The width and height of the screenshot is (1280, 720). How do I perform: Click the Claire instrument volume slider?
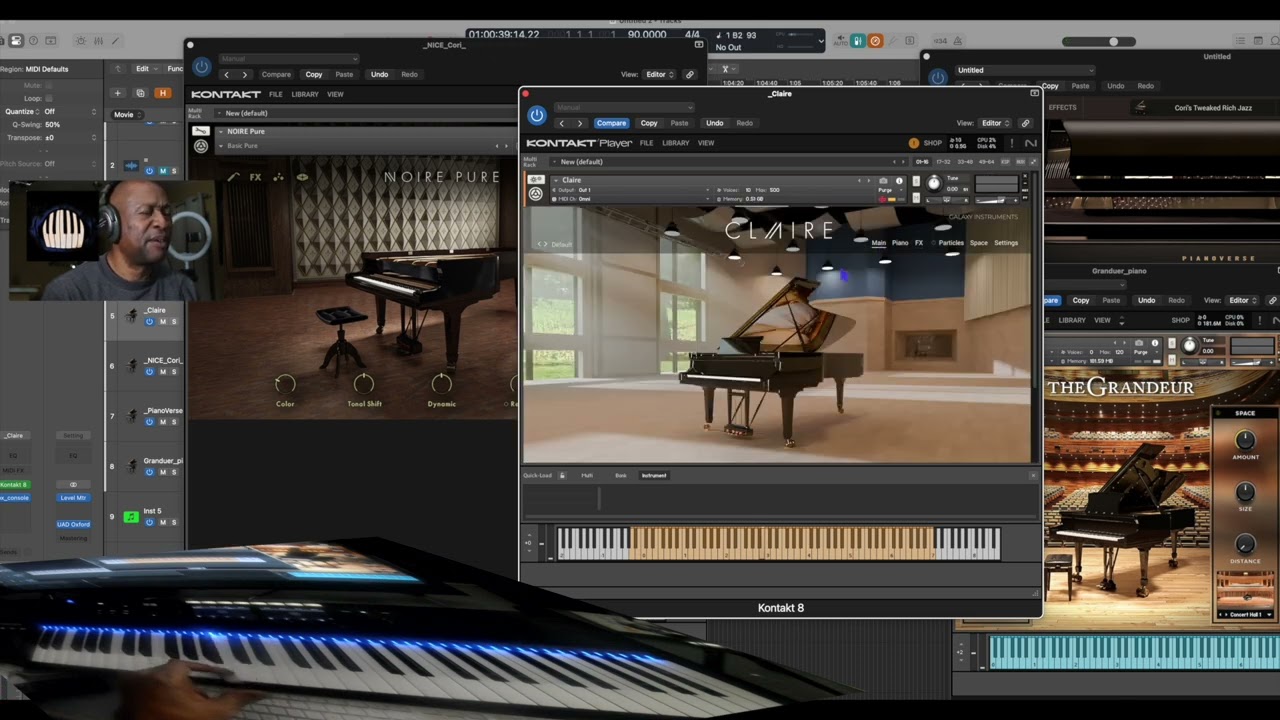[996, 198]
